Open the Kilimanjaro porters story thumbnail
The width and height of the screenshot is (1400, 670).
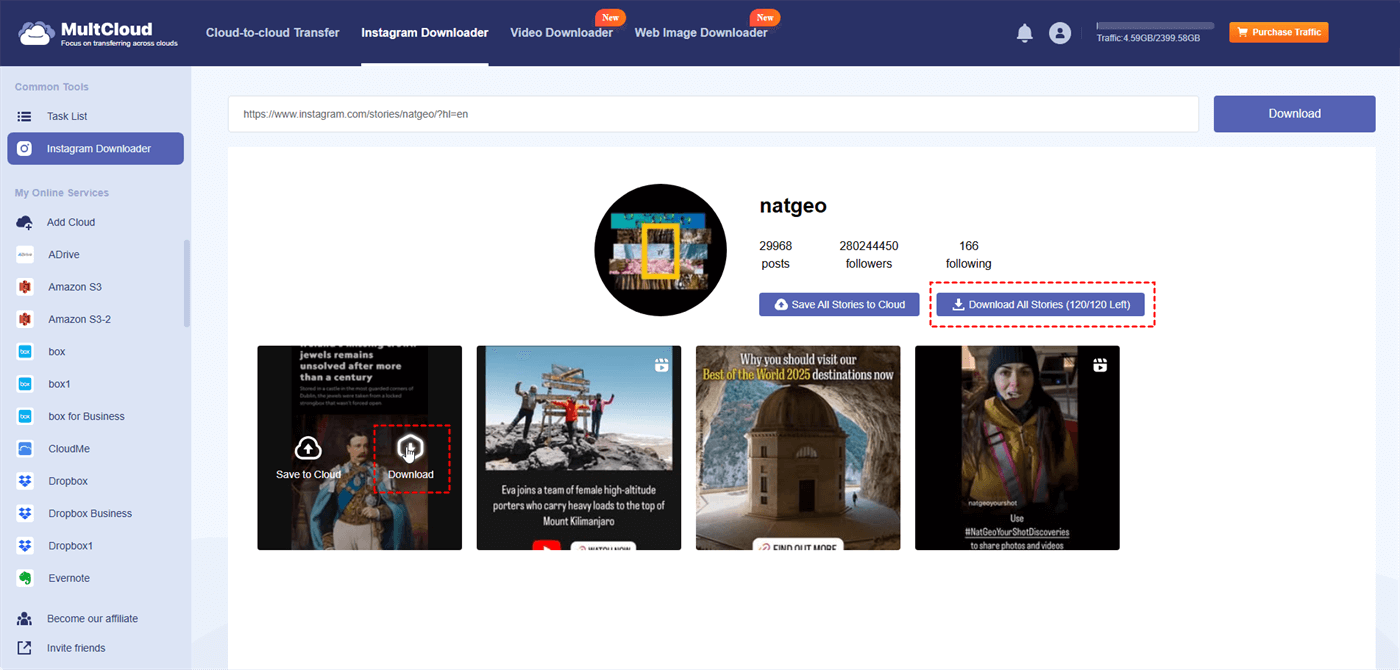click(x=579, y=448)
